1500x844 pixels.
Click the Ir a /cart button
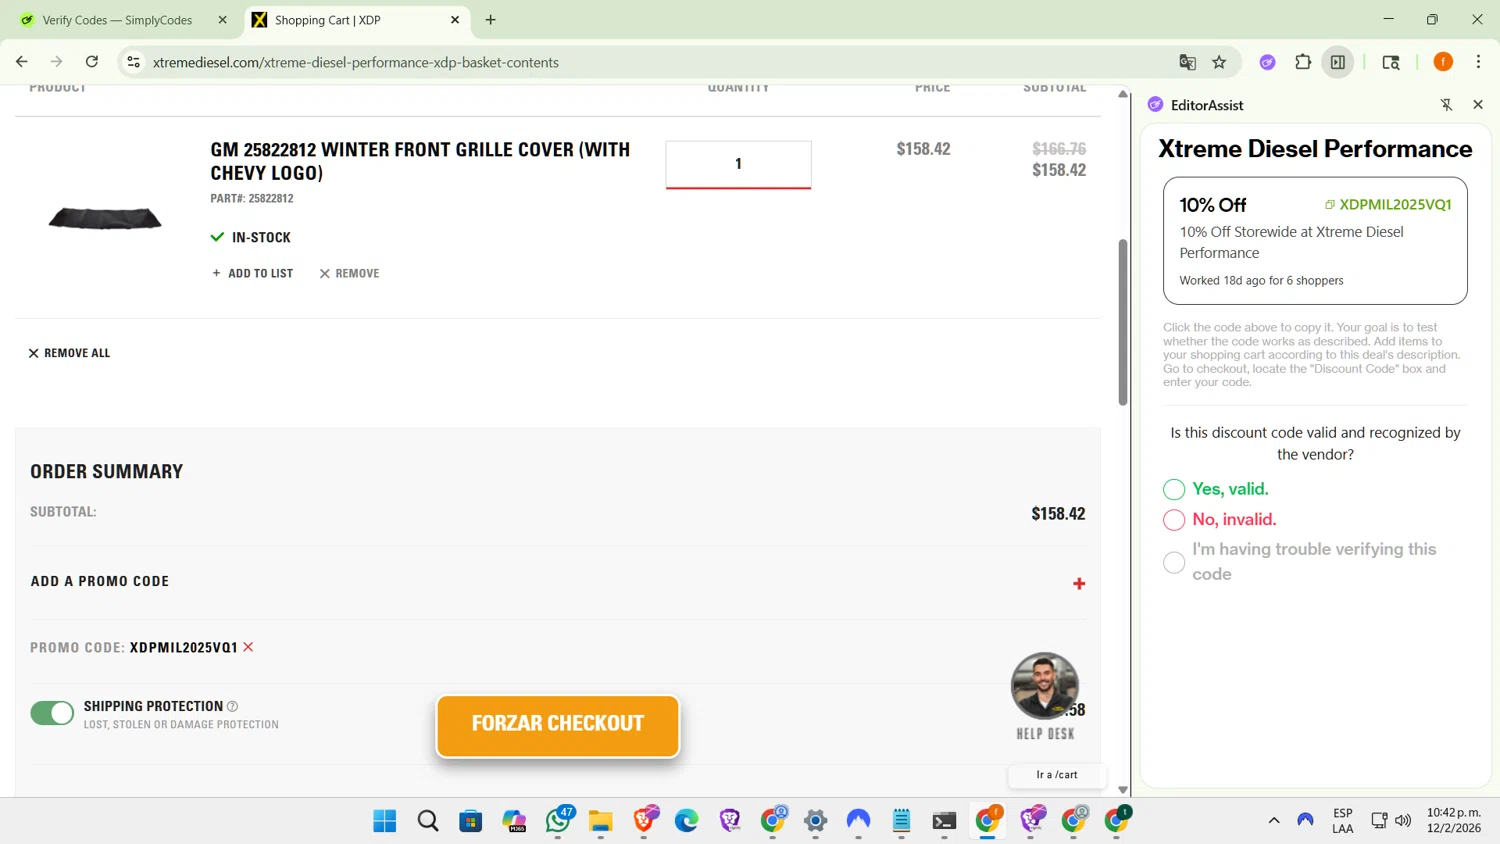point(1057,775)
